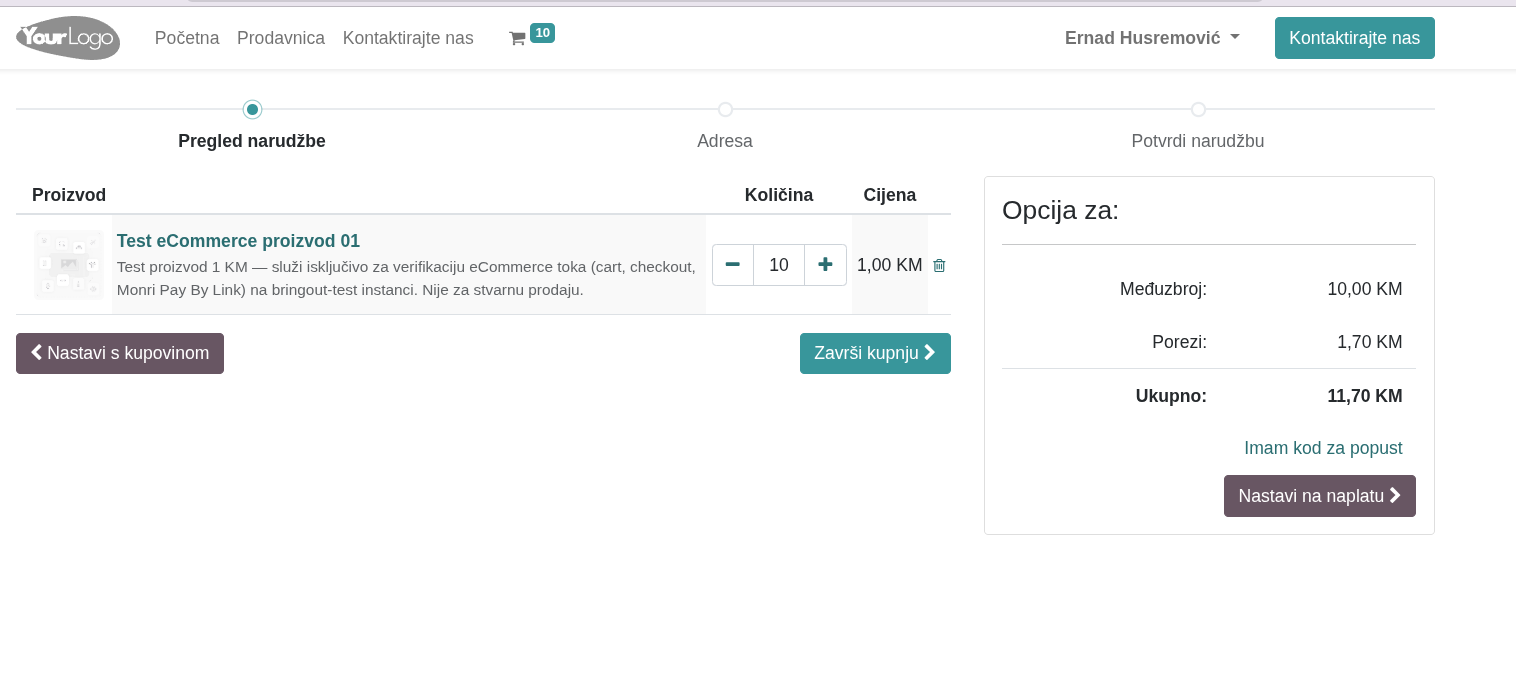Click the back chevron on Nastavi s kupovinom
Image resolution: width=1516 pixels, height=676 pixels.
pos(37,352)
